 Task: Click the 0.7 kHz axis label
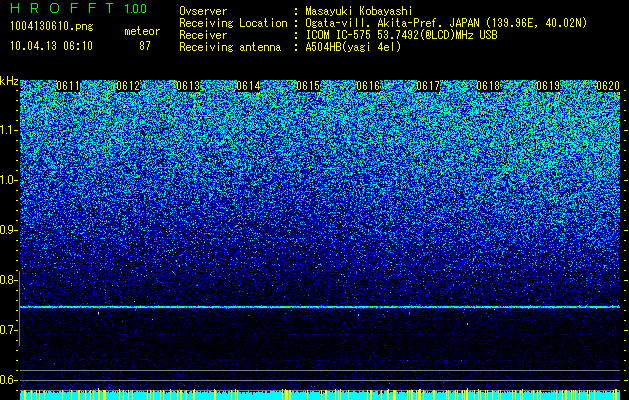[x=9, y=330]
